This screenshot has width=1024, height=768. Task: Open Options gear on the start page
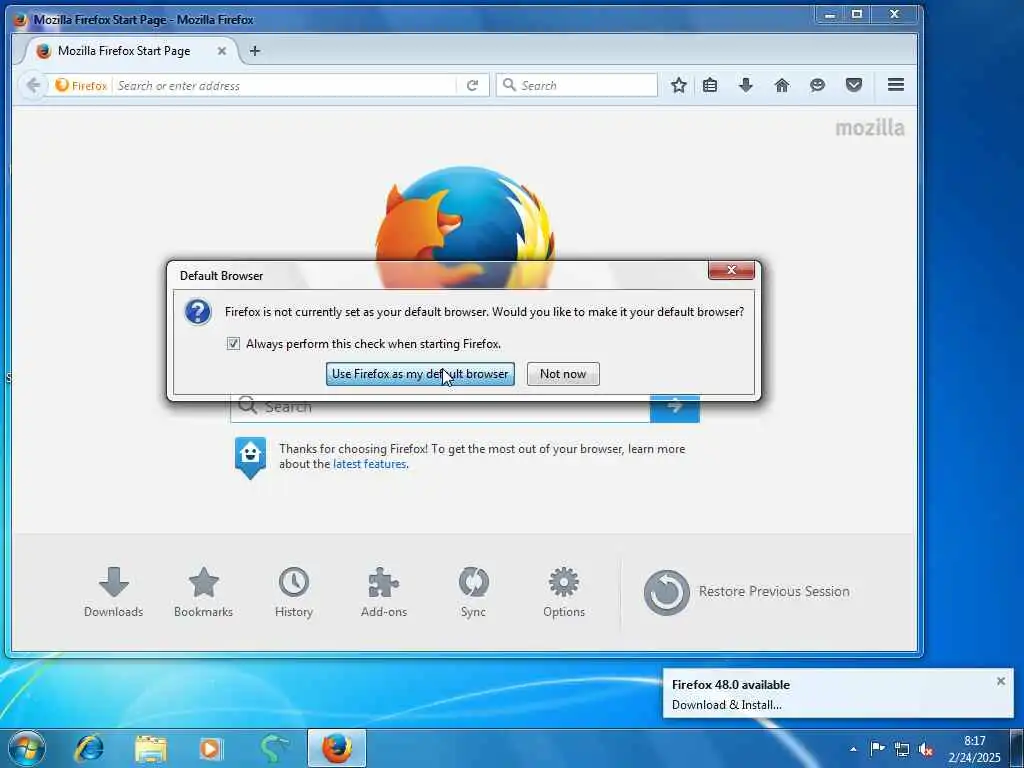click(x=564, y=592)
